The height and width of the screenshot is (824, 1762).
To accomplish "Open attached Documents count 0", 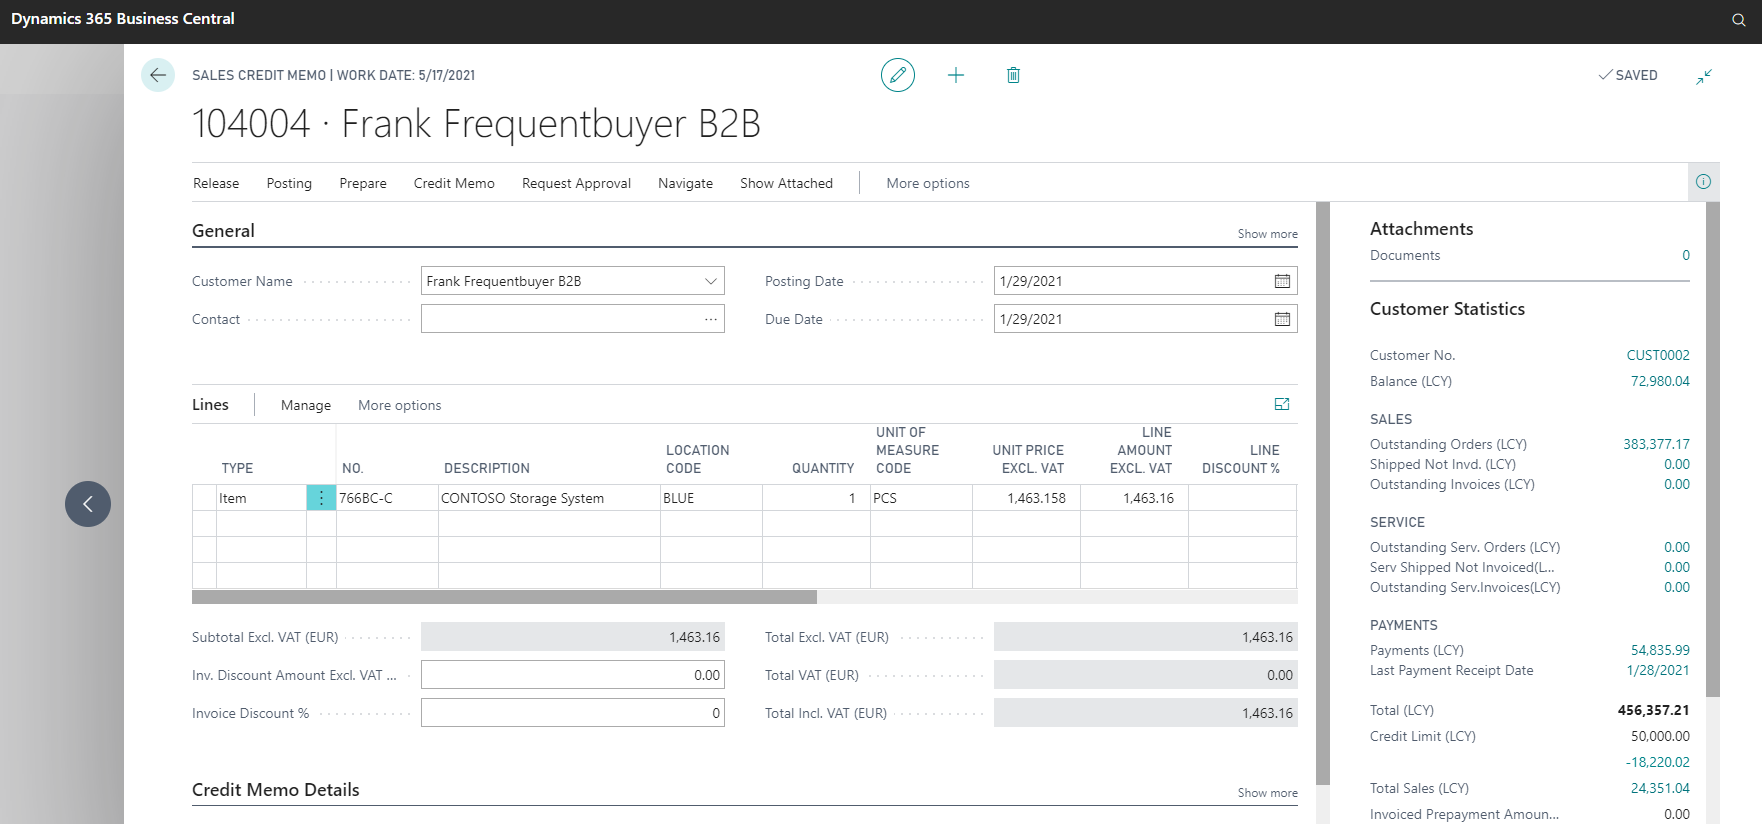I will pyautogui.click(x=1686, y=255).
